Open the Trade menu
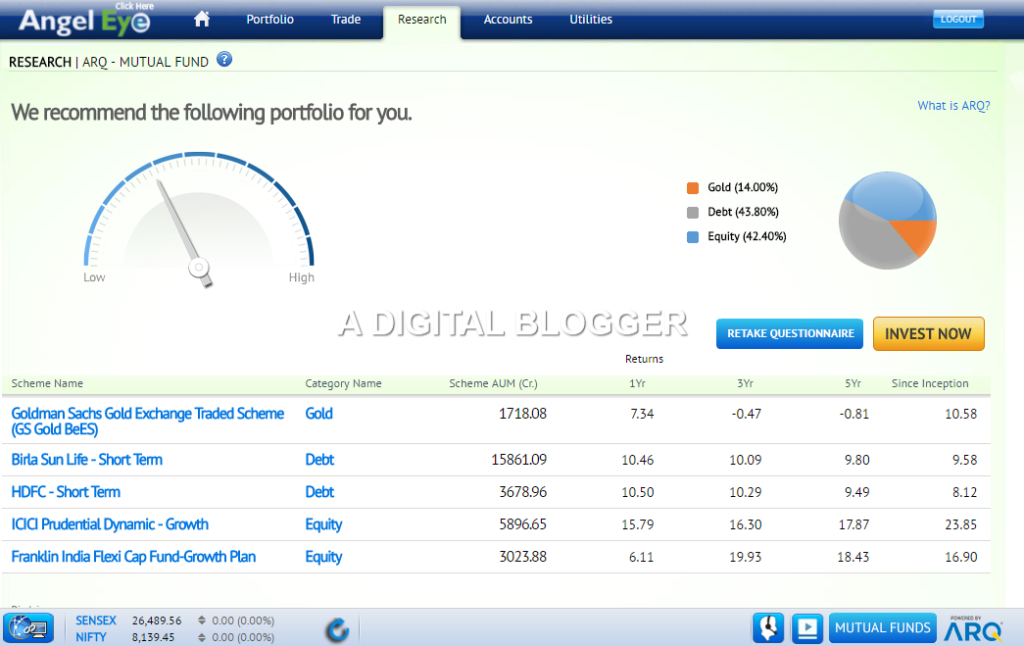Viewport: 1024px width, 646px height. [x=345, y=19]
